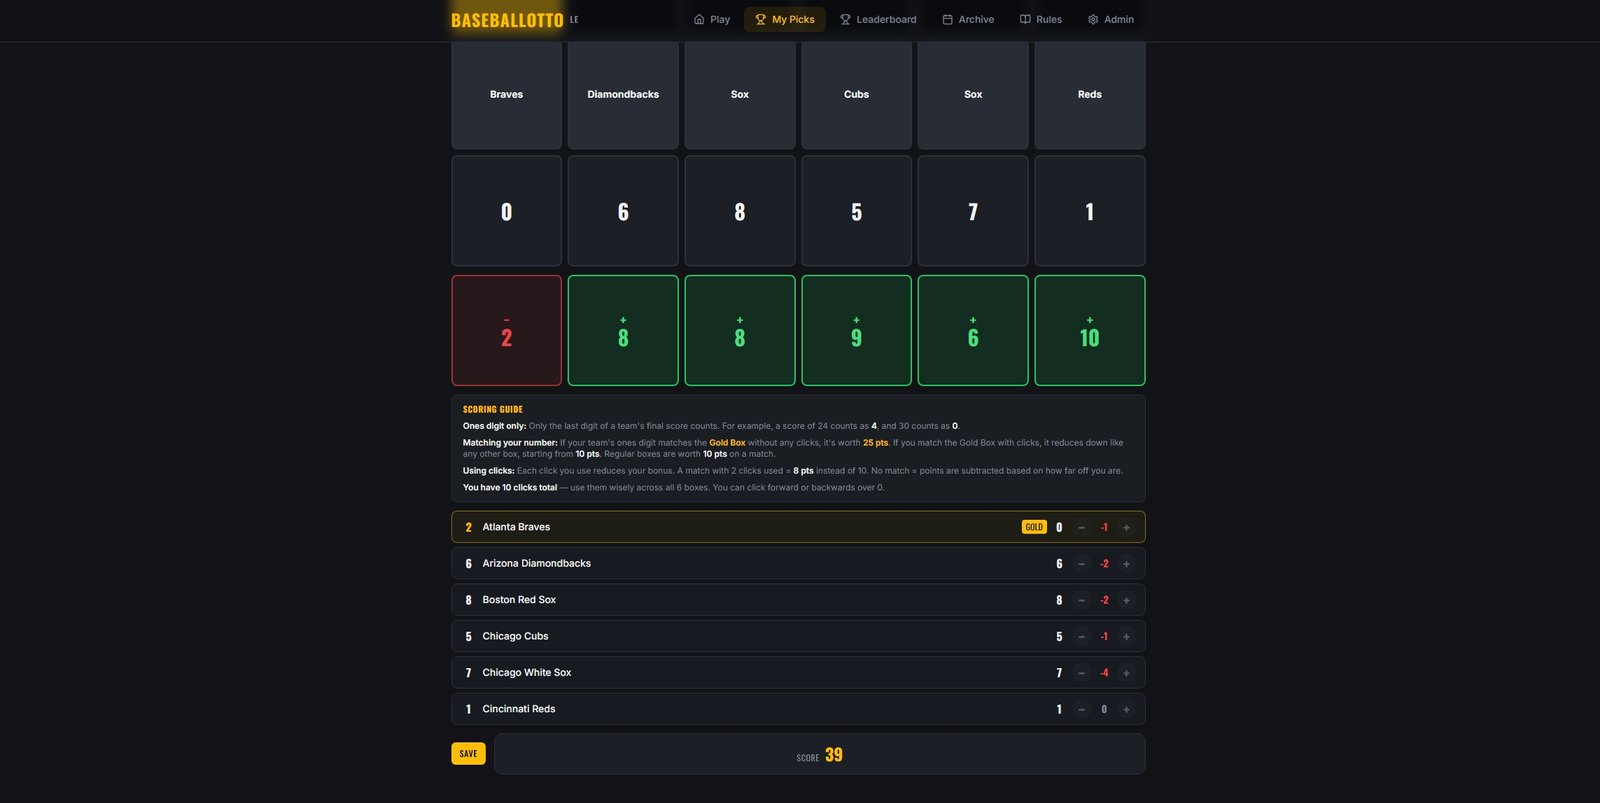Select the green plus 10 result box
The height and width of the screenshot is (803, 1600).
[x=1089, y=330]
